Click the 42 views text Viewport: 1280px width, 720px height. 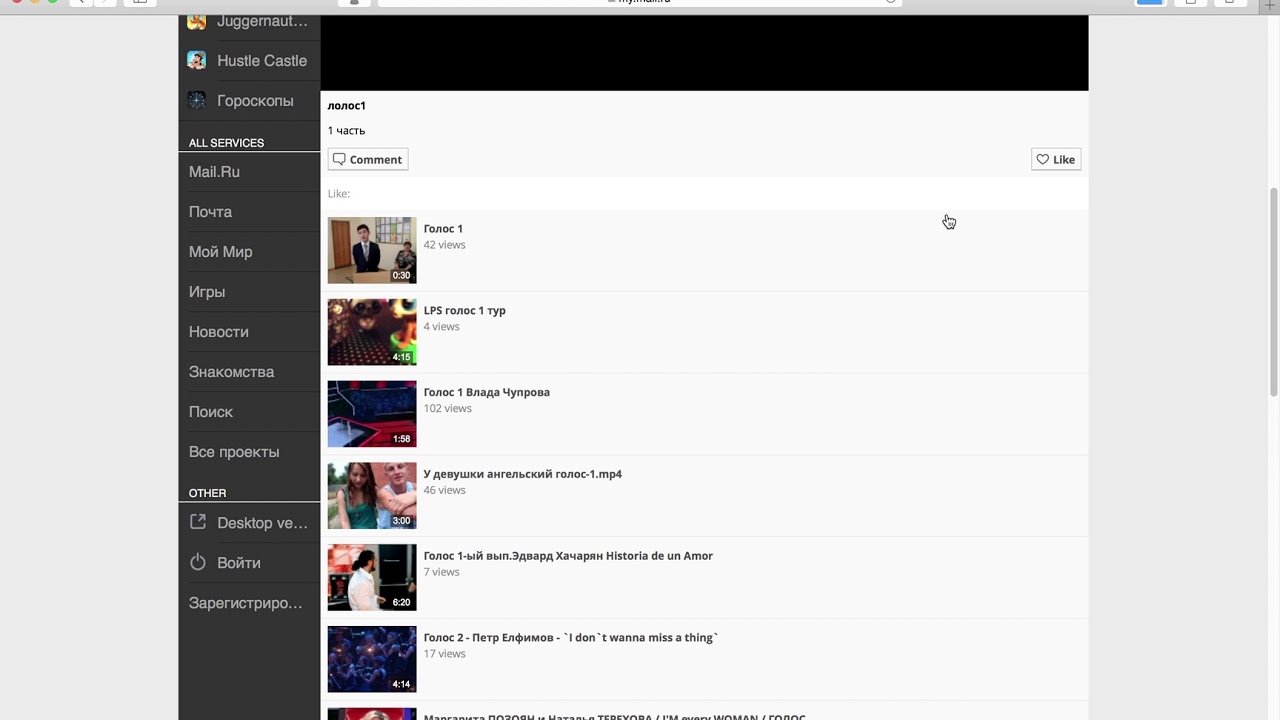click(444, 245)
